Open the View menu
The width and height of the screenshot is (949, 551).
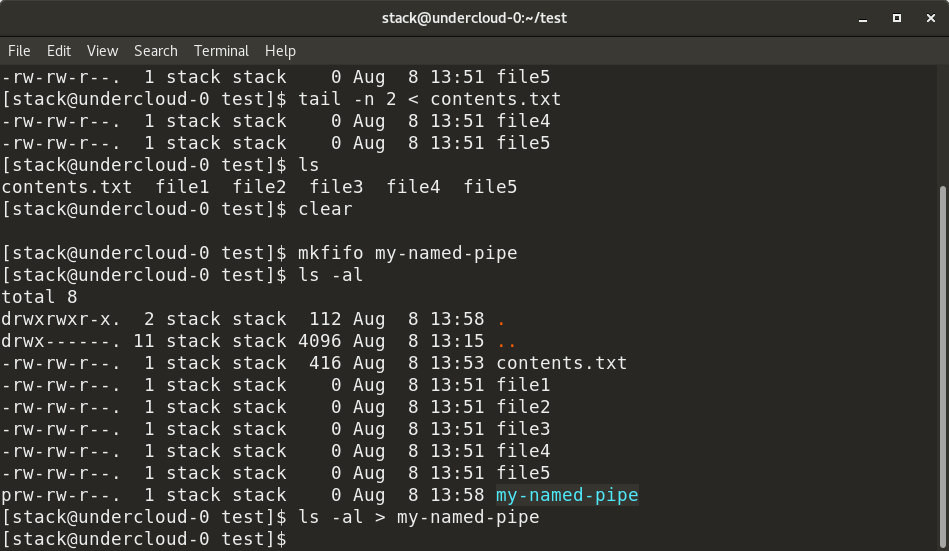point(102,50)
